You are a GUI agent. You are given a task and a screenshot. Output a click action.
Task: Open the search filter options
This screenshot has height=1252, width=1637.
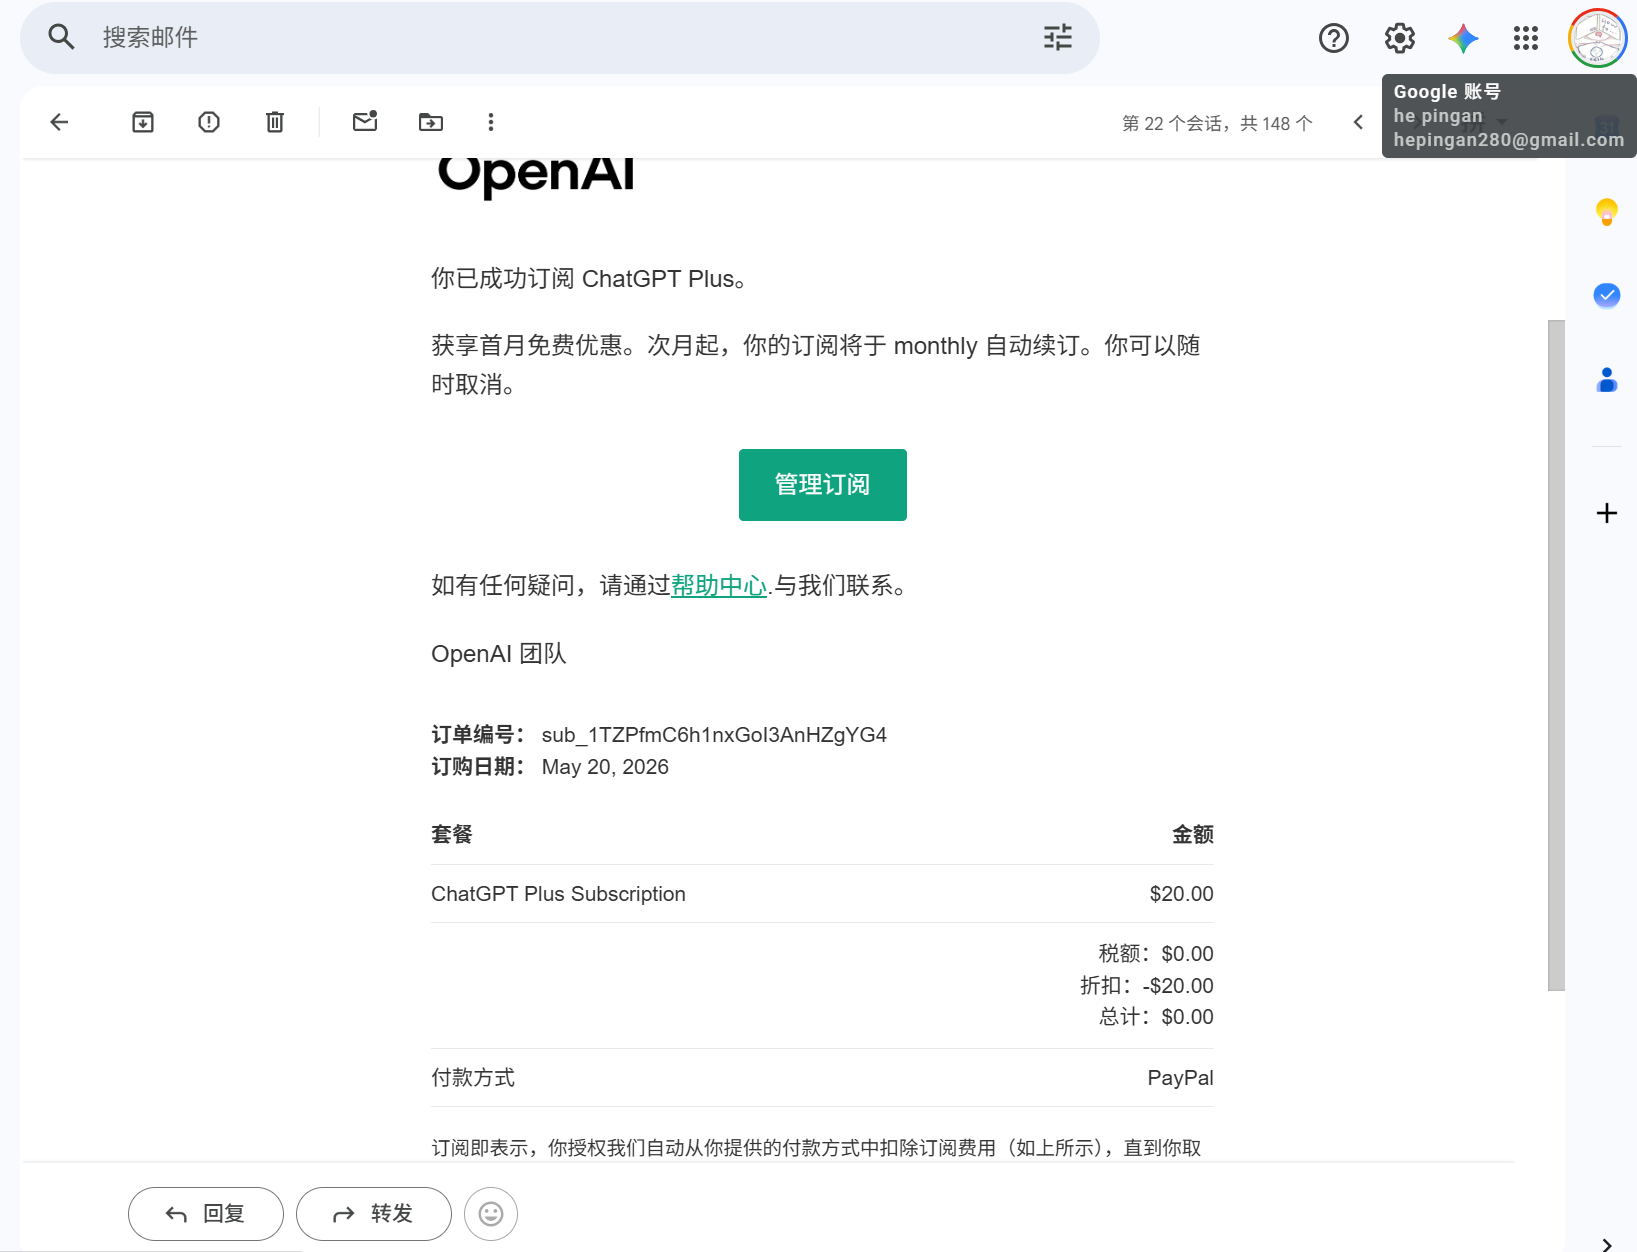(x=1058, y=38)
